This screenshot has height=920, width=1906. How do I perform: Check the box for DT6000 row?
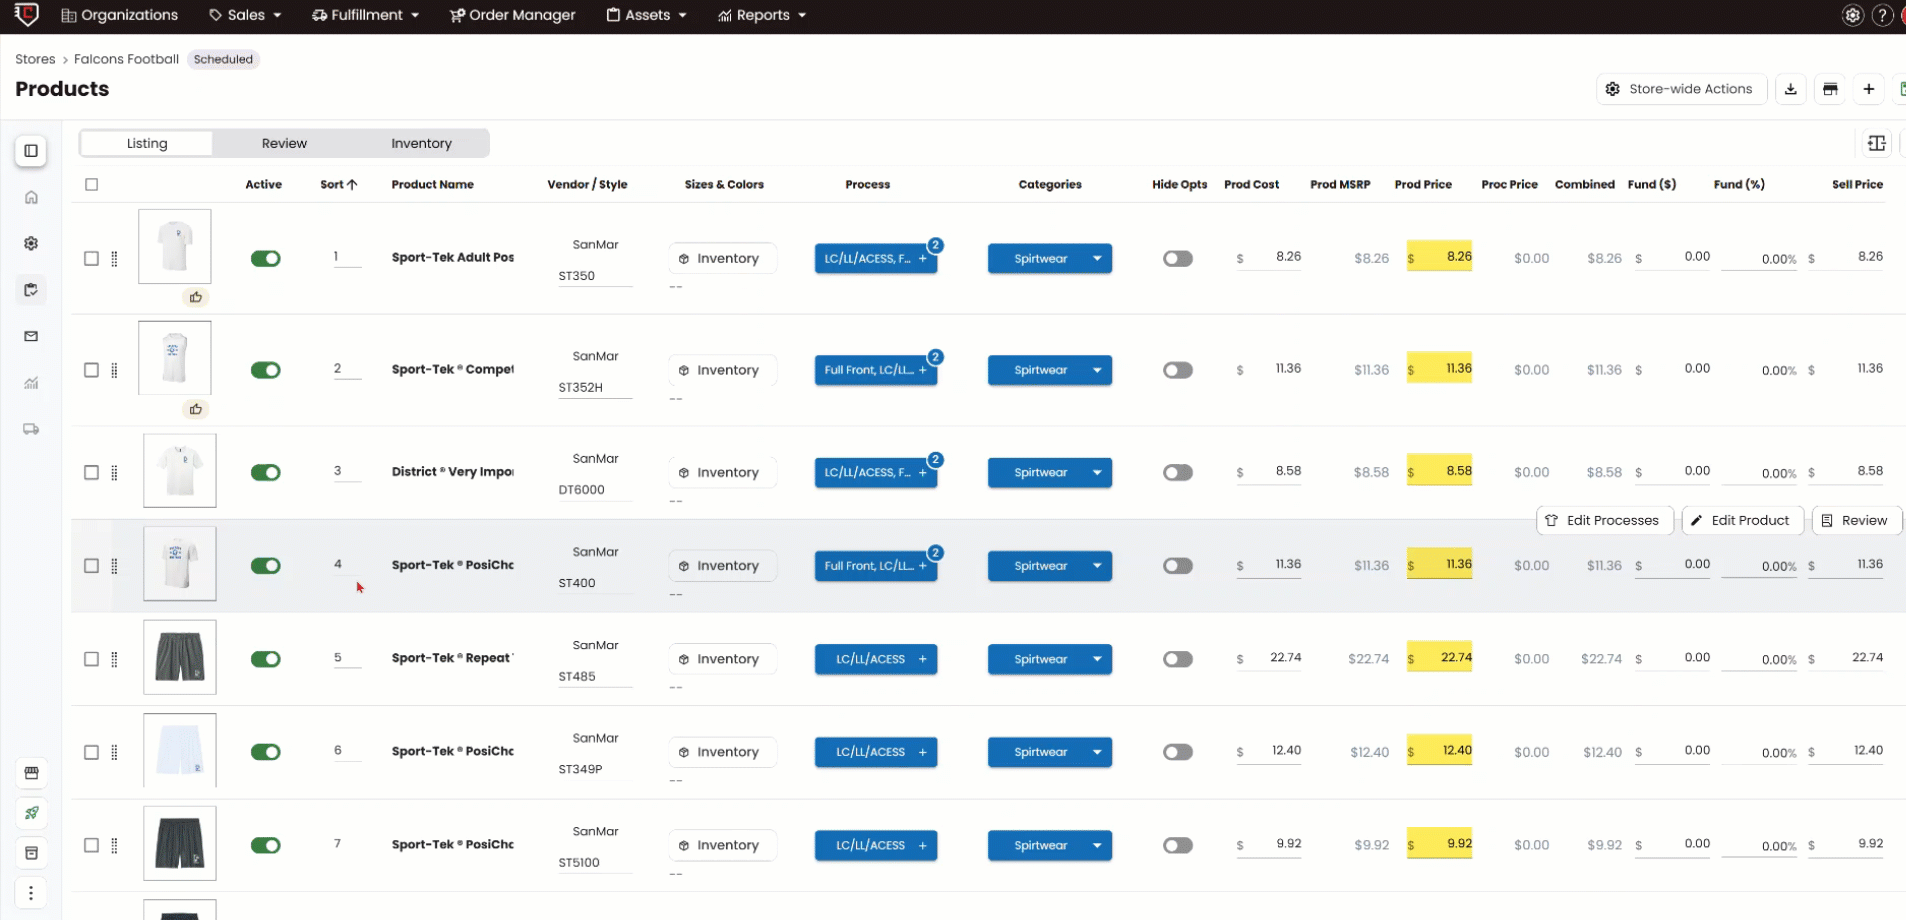[92, 473]
